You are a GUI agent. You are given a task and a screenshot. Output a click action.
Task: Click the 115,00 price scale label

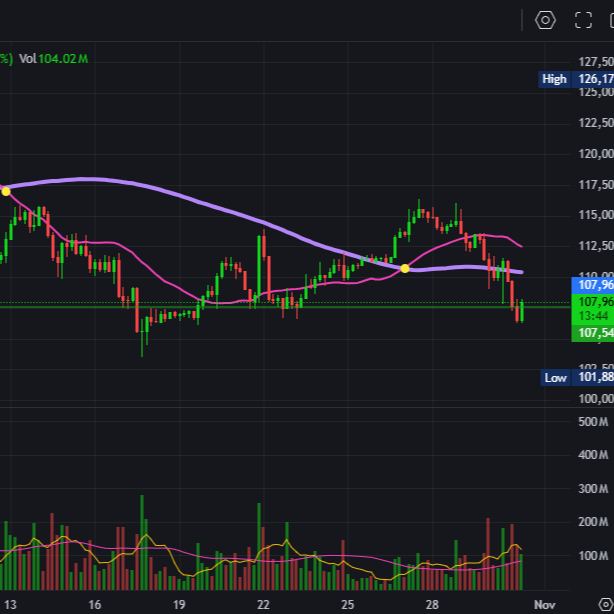tap(596, 215)
